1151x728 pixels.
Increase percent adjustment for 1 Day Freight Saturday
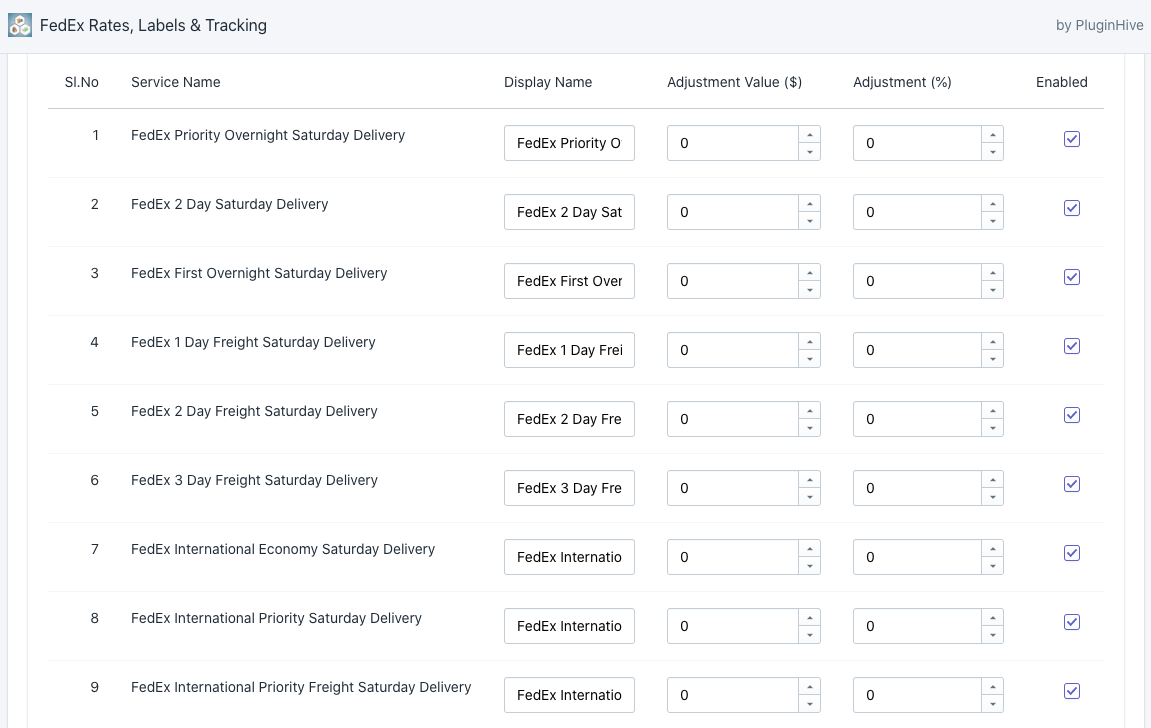992,342
